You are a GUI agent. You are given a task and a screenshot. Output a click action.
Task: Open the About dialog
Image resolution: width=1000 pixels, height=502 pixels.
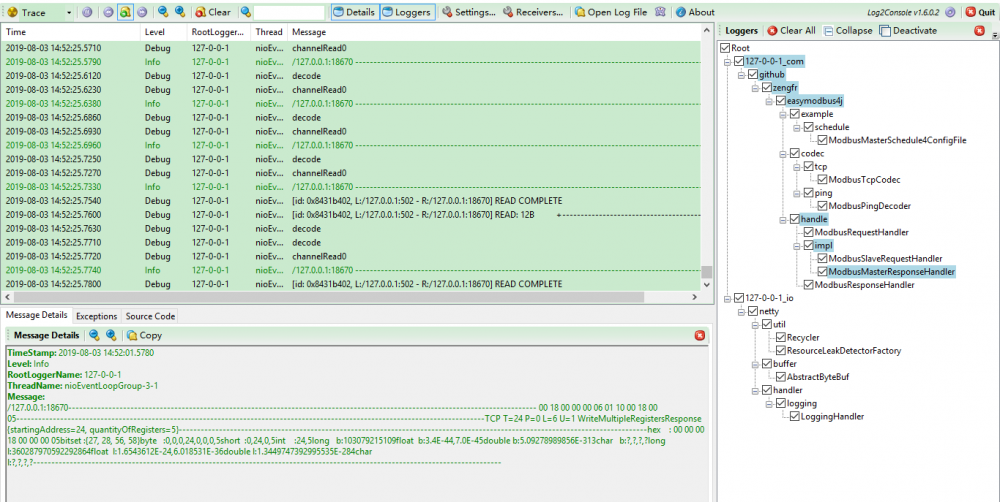pos(695,12)
